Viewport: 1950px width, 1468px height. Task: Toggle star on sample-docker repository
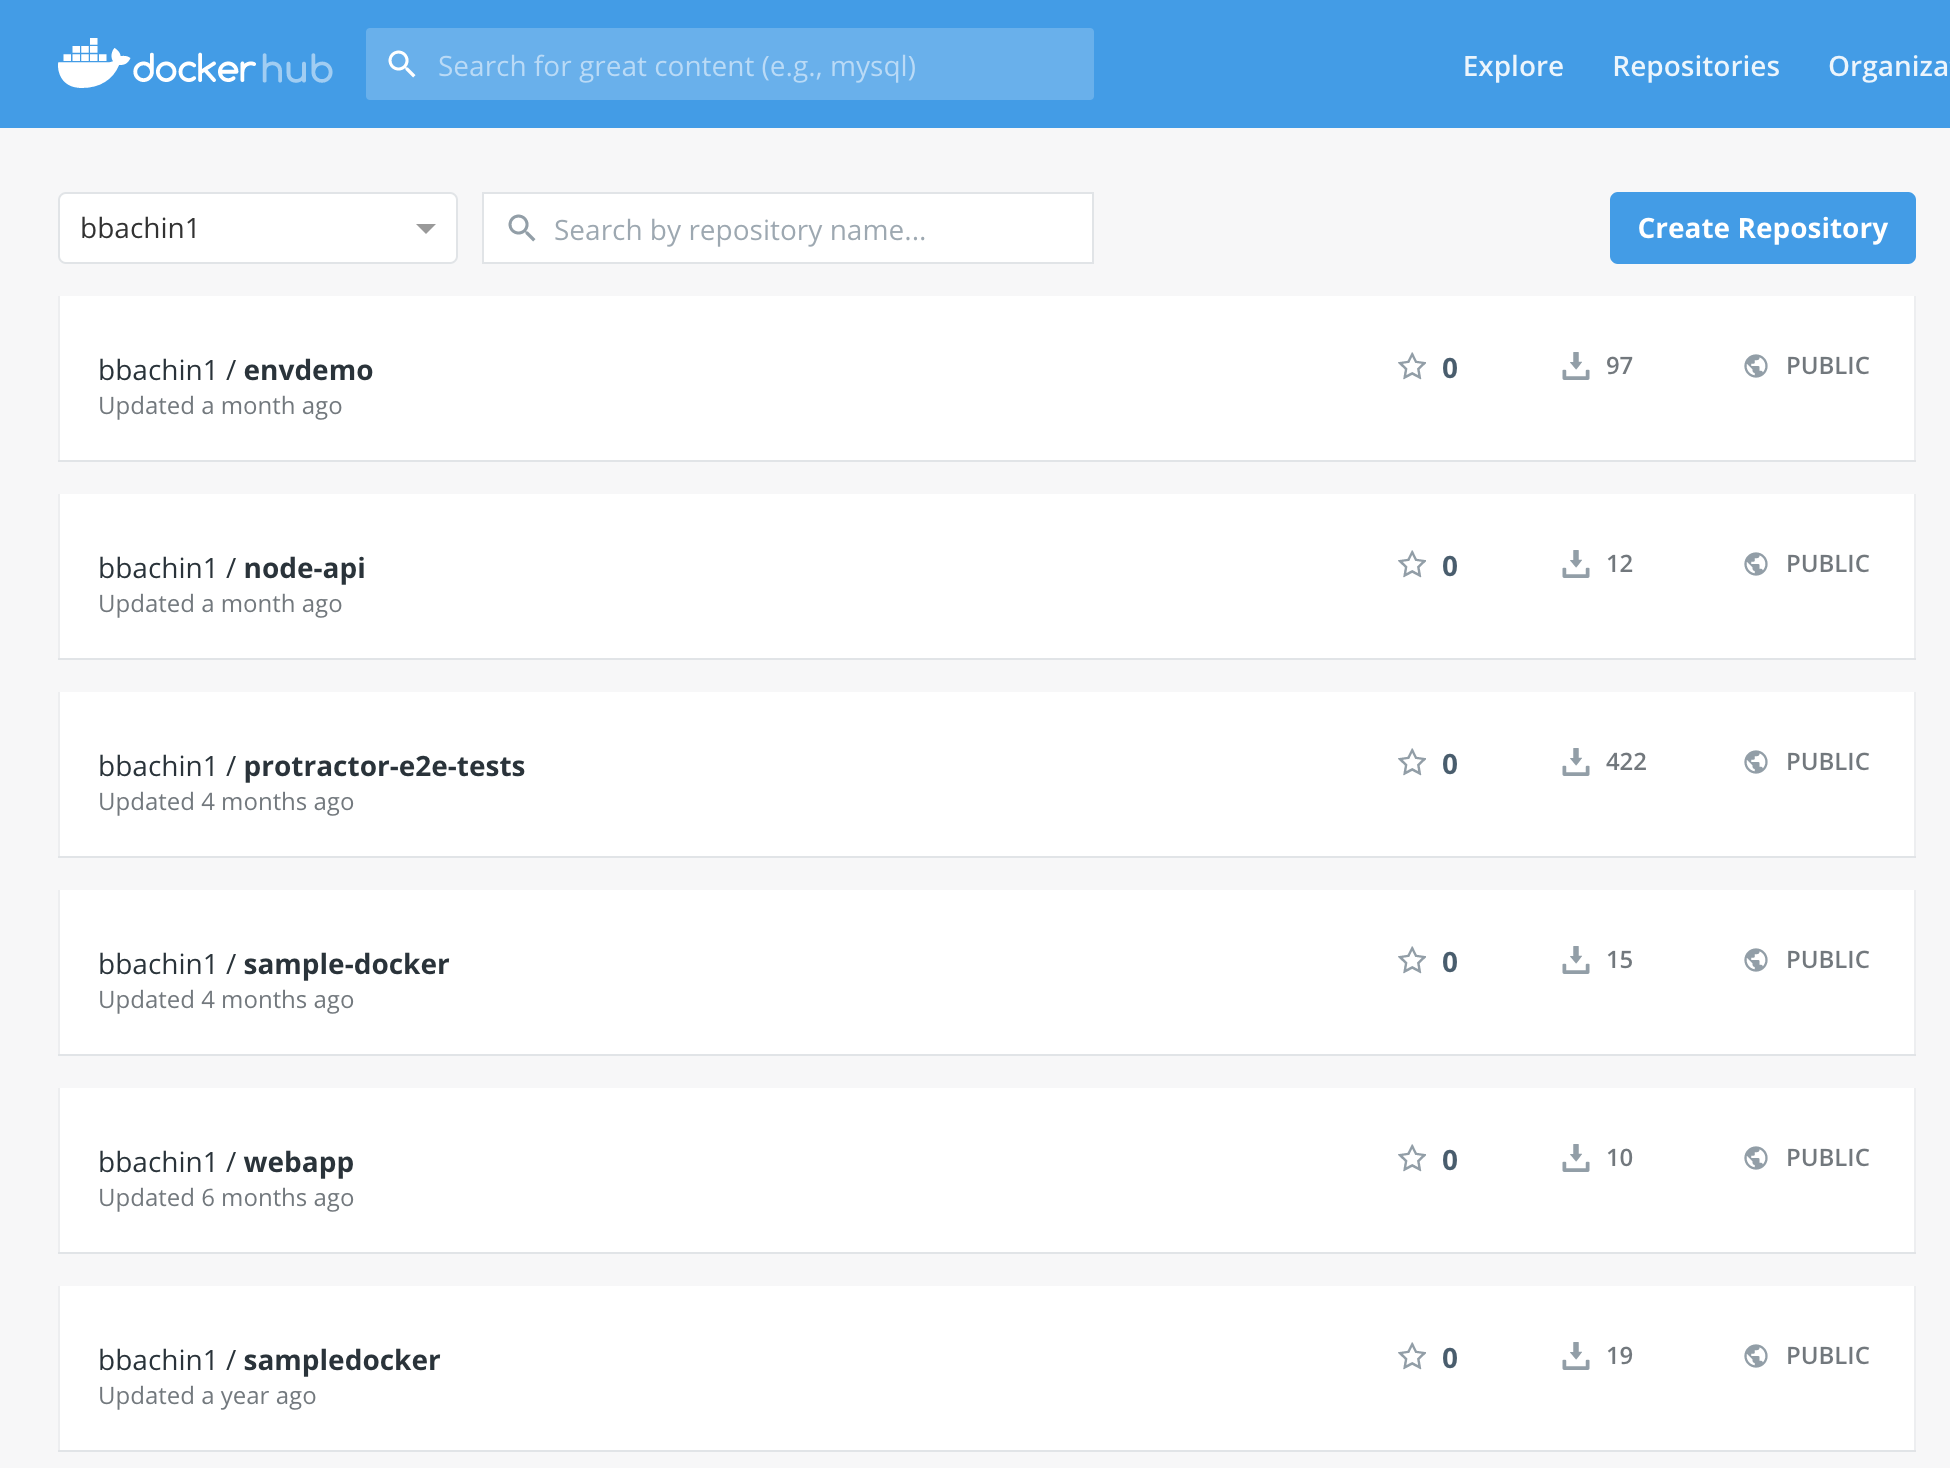(1411, 961)
